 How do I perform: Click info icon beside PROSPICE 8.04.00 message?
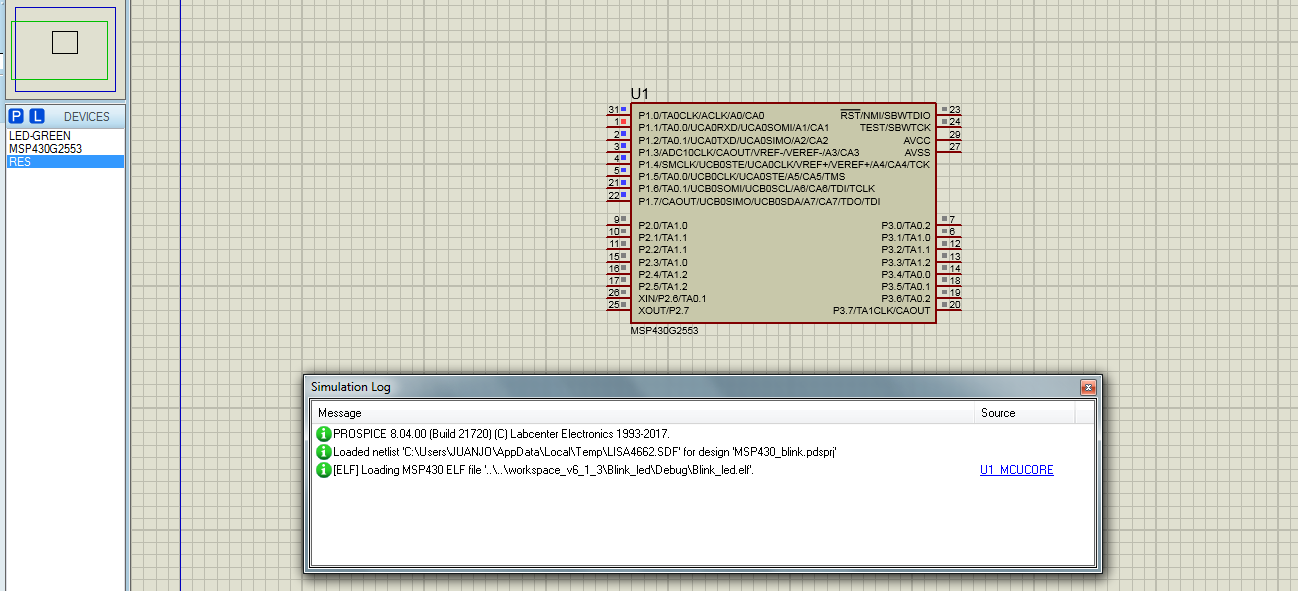point(323,434)
